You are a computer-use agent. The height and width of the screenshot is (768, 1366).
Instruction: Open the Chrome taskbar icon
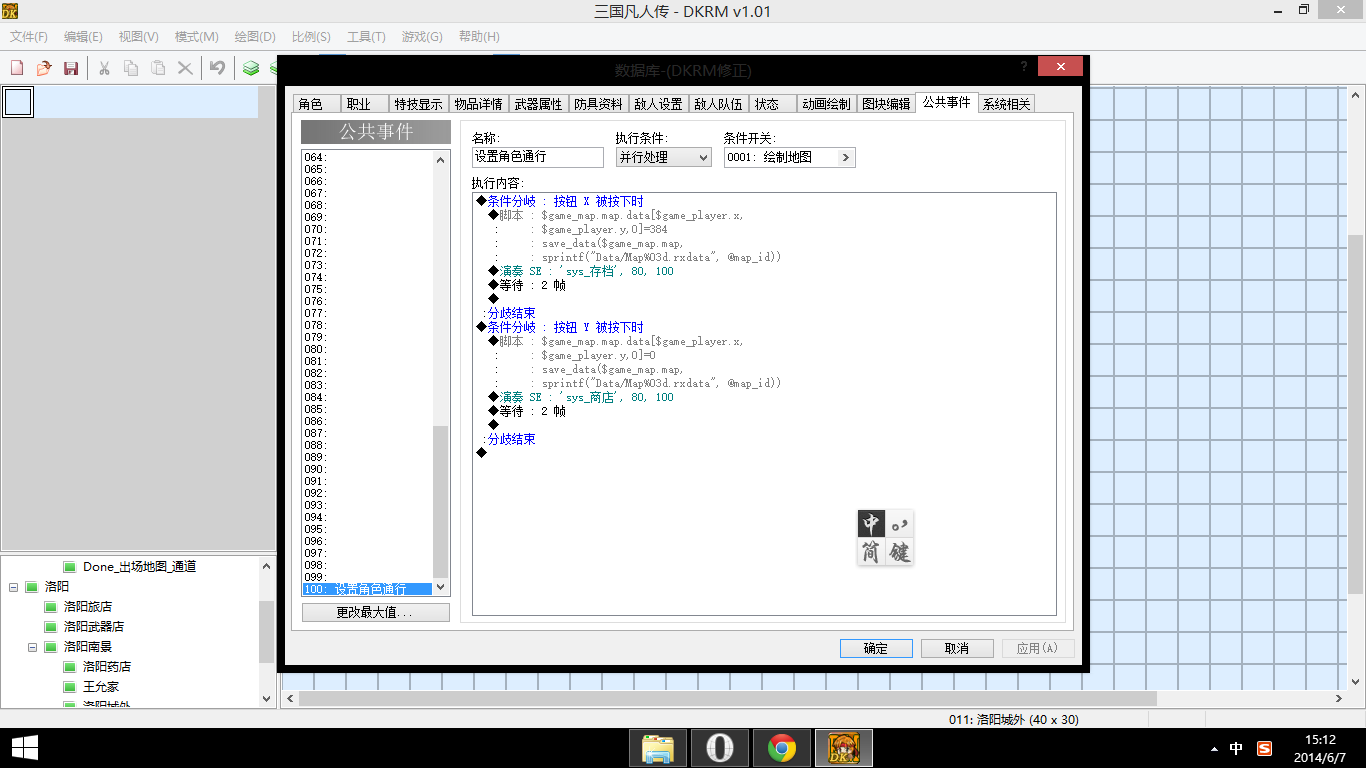781,748
